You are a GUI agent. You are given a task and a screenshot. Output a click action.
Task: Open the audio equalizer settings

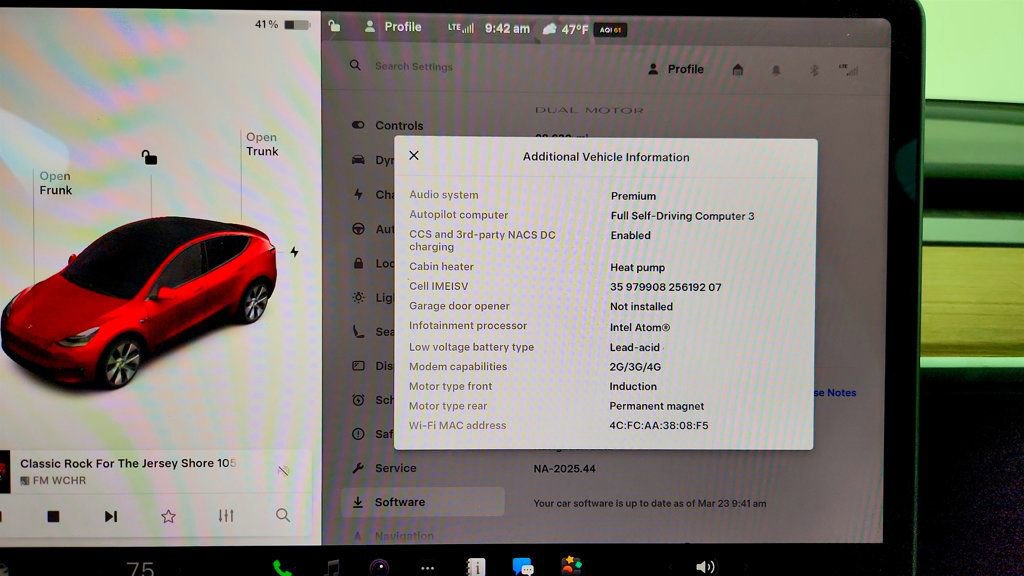click(226, 516)
